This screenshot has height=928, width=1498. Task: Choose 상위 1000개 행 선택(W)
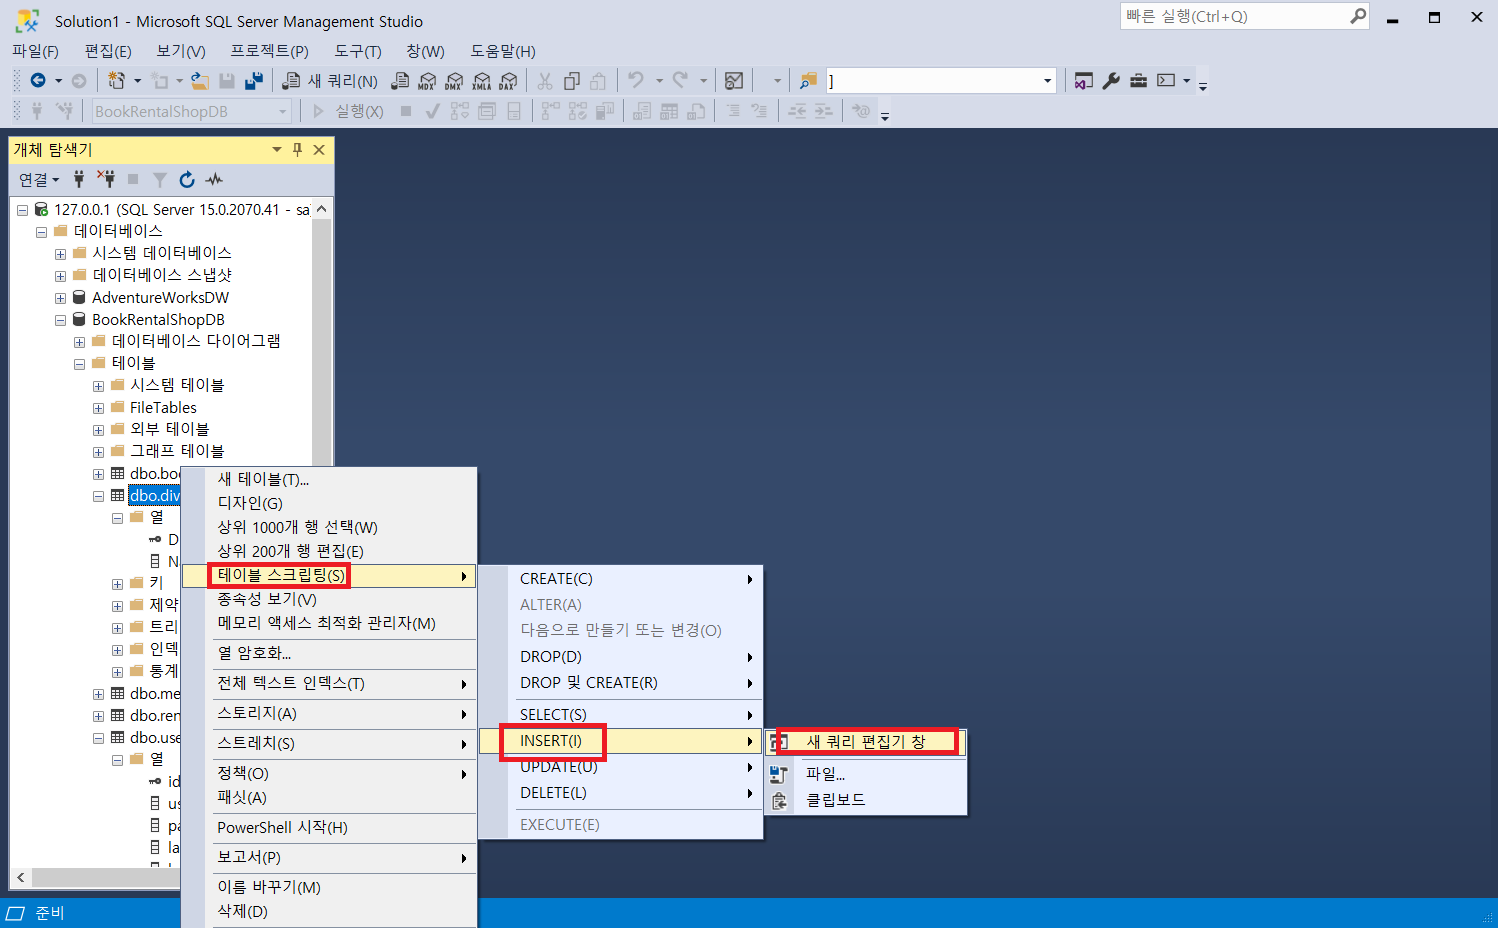pyautogui.click(x=329, y=527)
